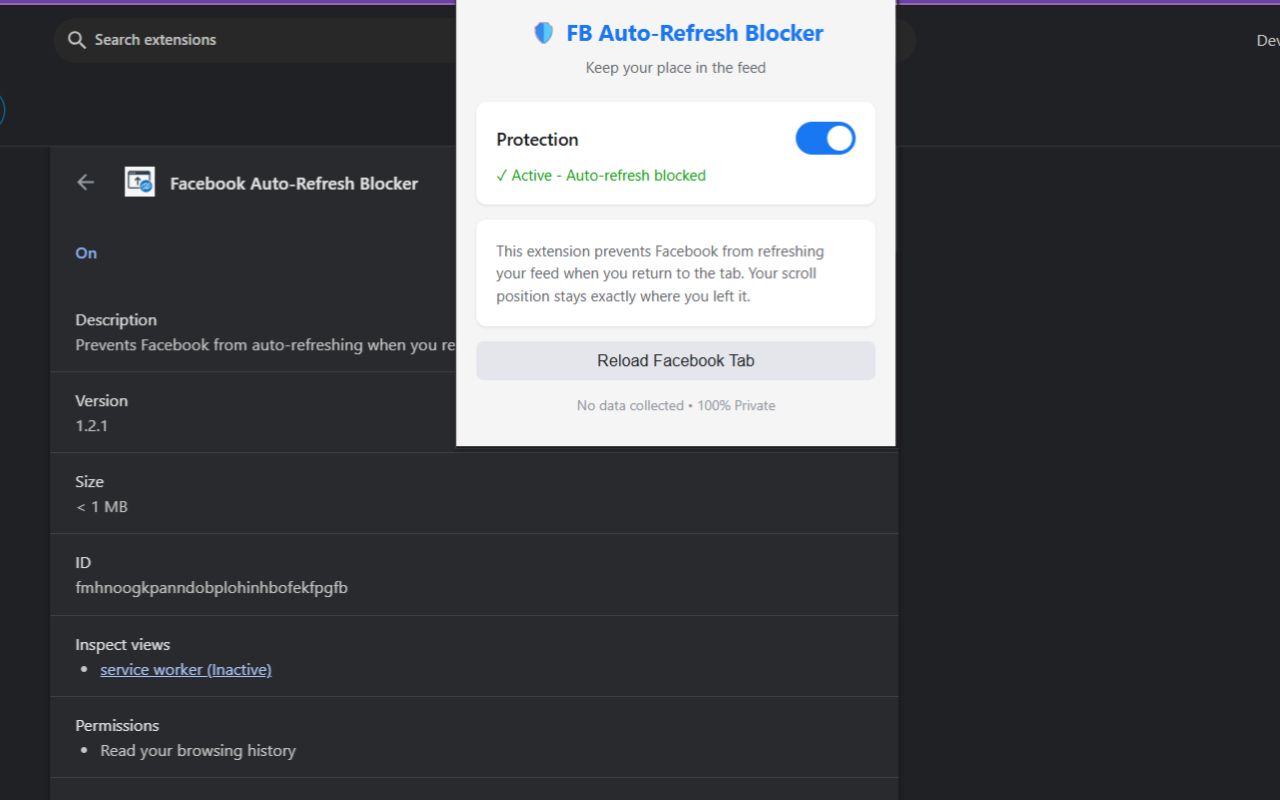
Task: Click the Facebook Auto-Refresh Blocker extension icon
Action: coord(140,182)
